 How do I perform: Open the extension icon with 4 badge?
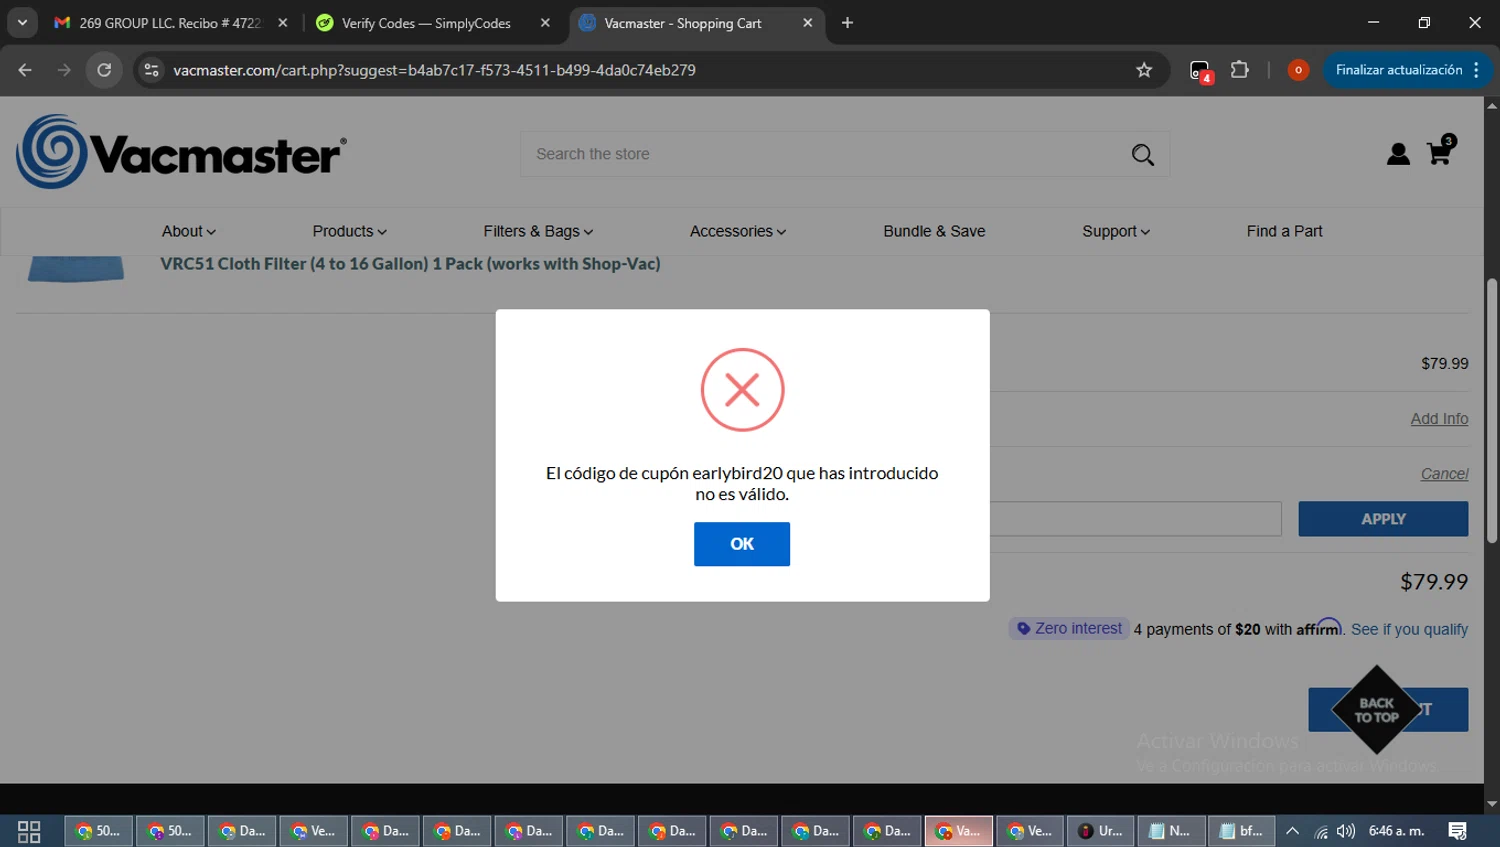click(x=1200, y=71)
